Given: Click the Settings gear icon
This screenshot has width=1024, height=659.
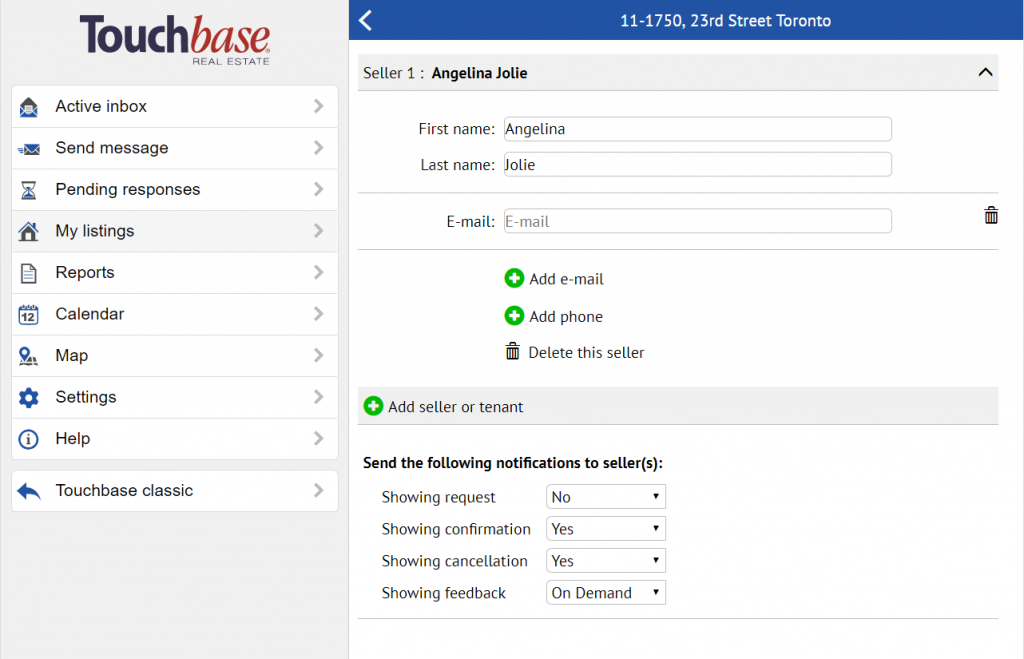Looking at the screenshot, I should point(29,397).
